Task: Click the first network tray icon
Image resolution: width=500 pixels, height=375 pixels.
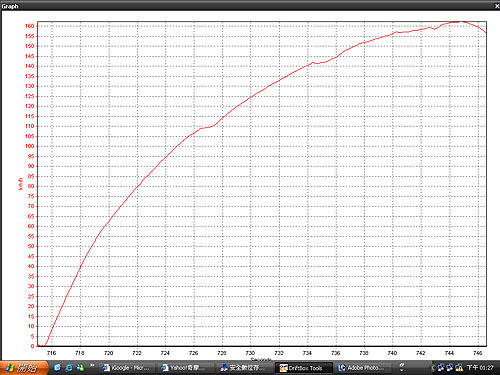Action: coord(441,368)
